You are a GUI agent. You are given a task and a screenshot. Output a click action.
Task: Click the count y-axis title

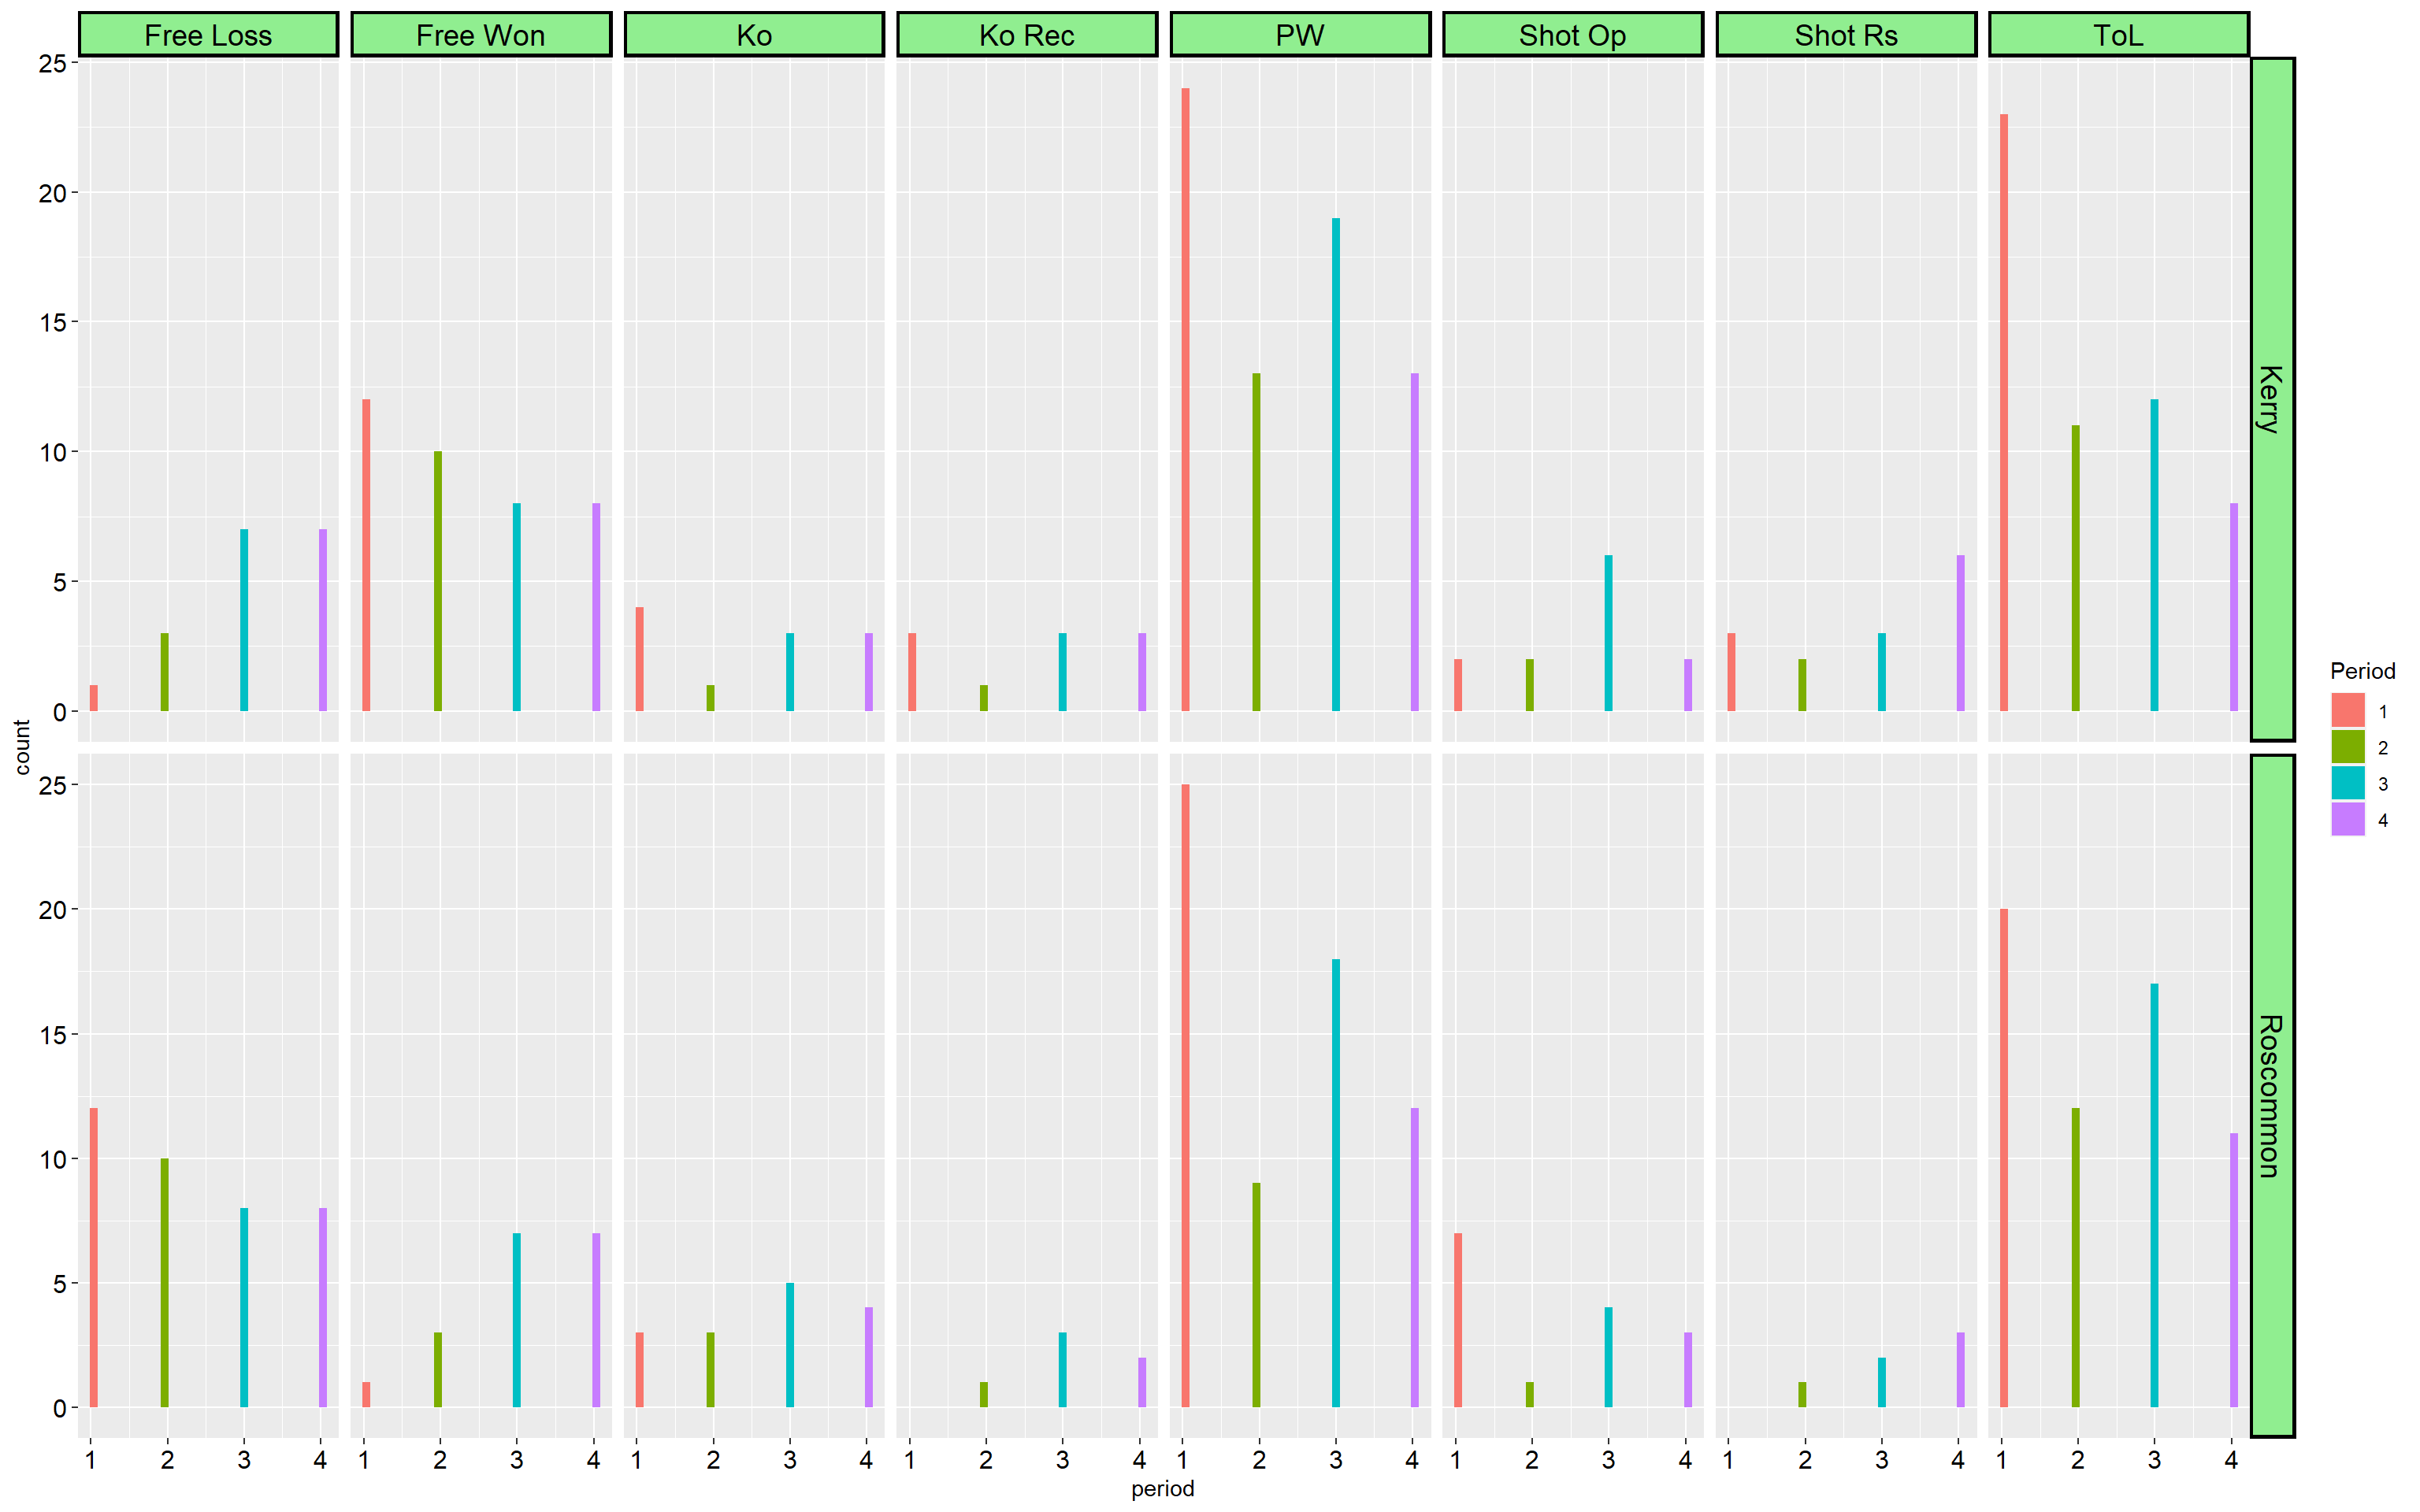(22, 747)
